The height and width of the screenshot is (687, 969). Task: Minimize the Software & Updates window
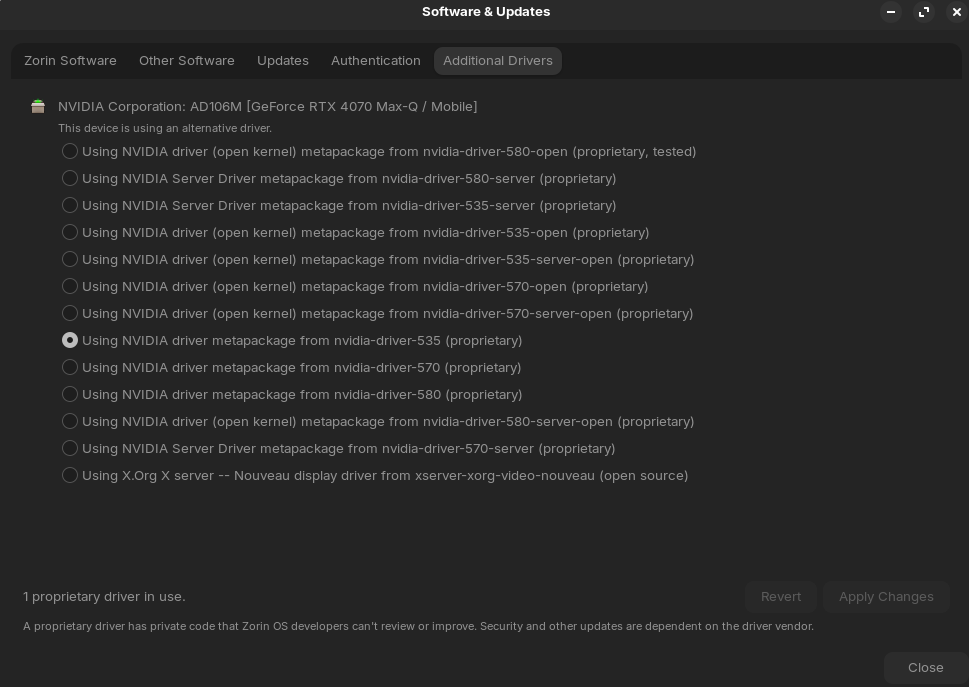click(890, 12)
